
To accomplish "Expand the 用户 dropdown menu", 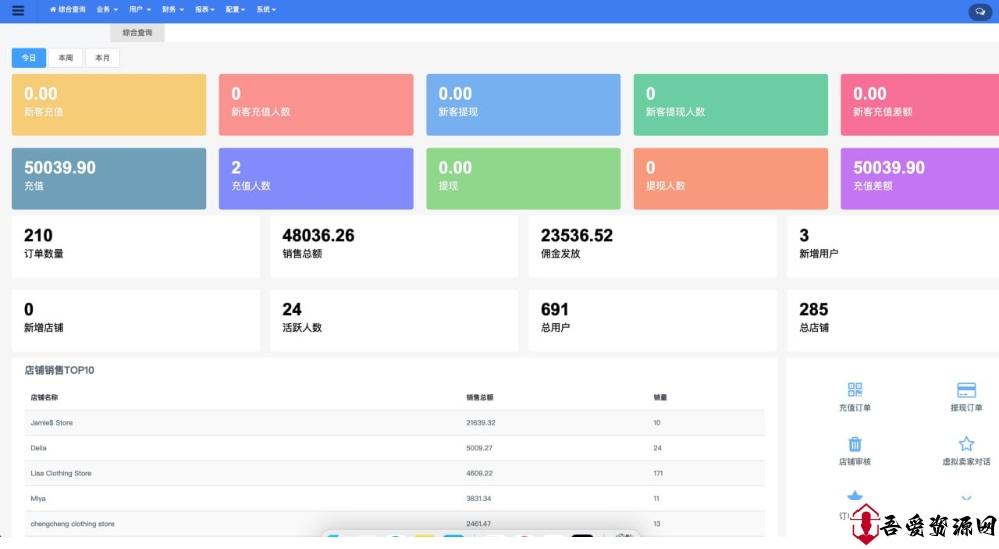I will pyautogui.click(x=140, y=9).
